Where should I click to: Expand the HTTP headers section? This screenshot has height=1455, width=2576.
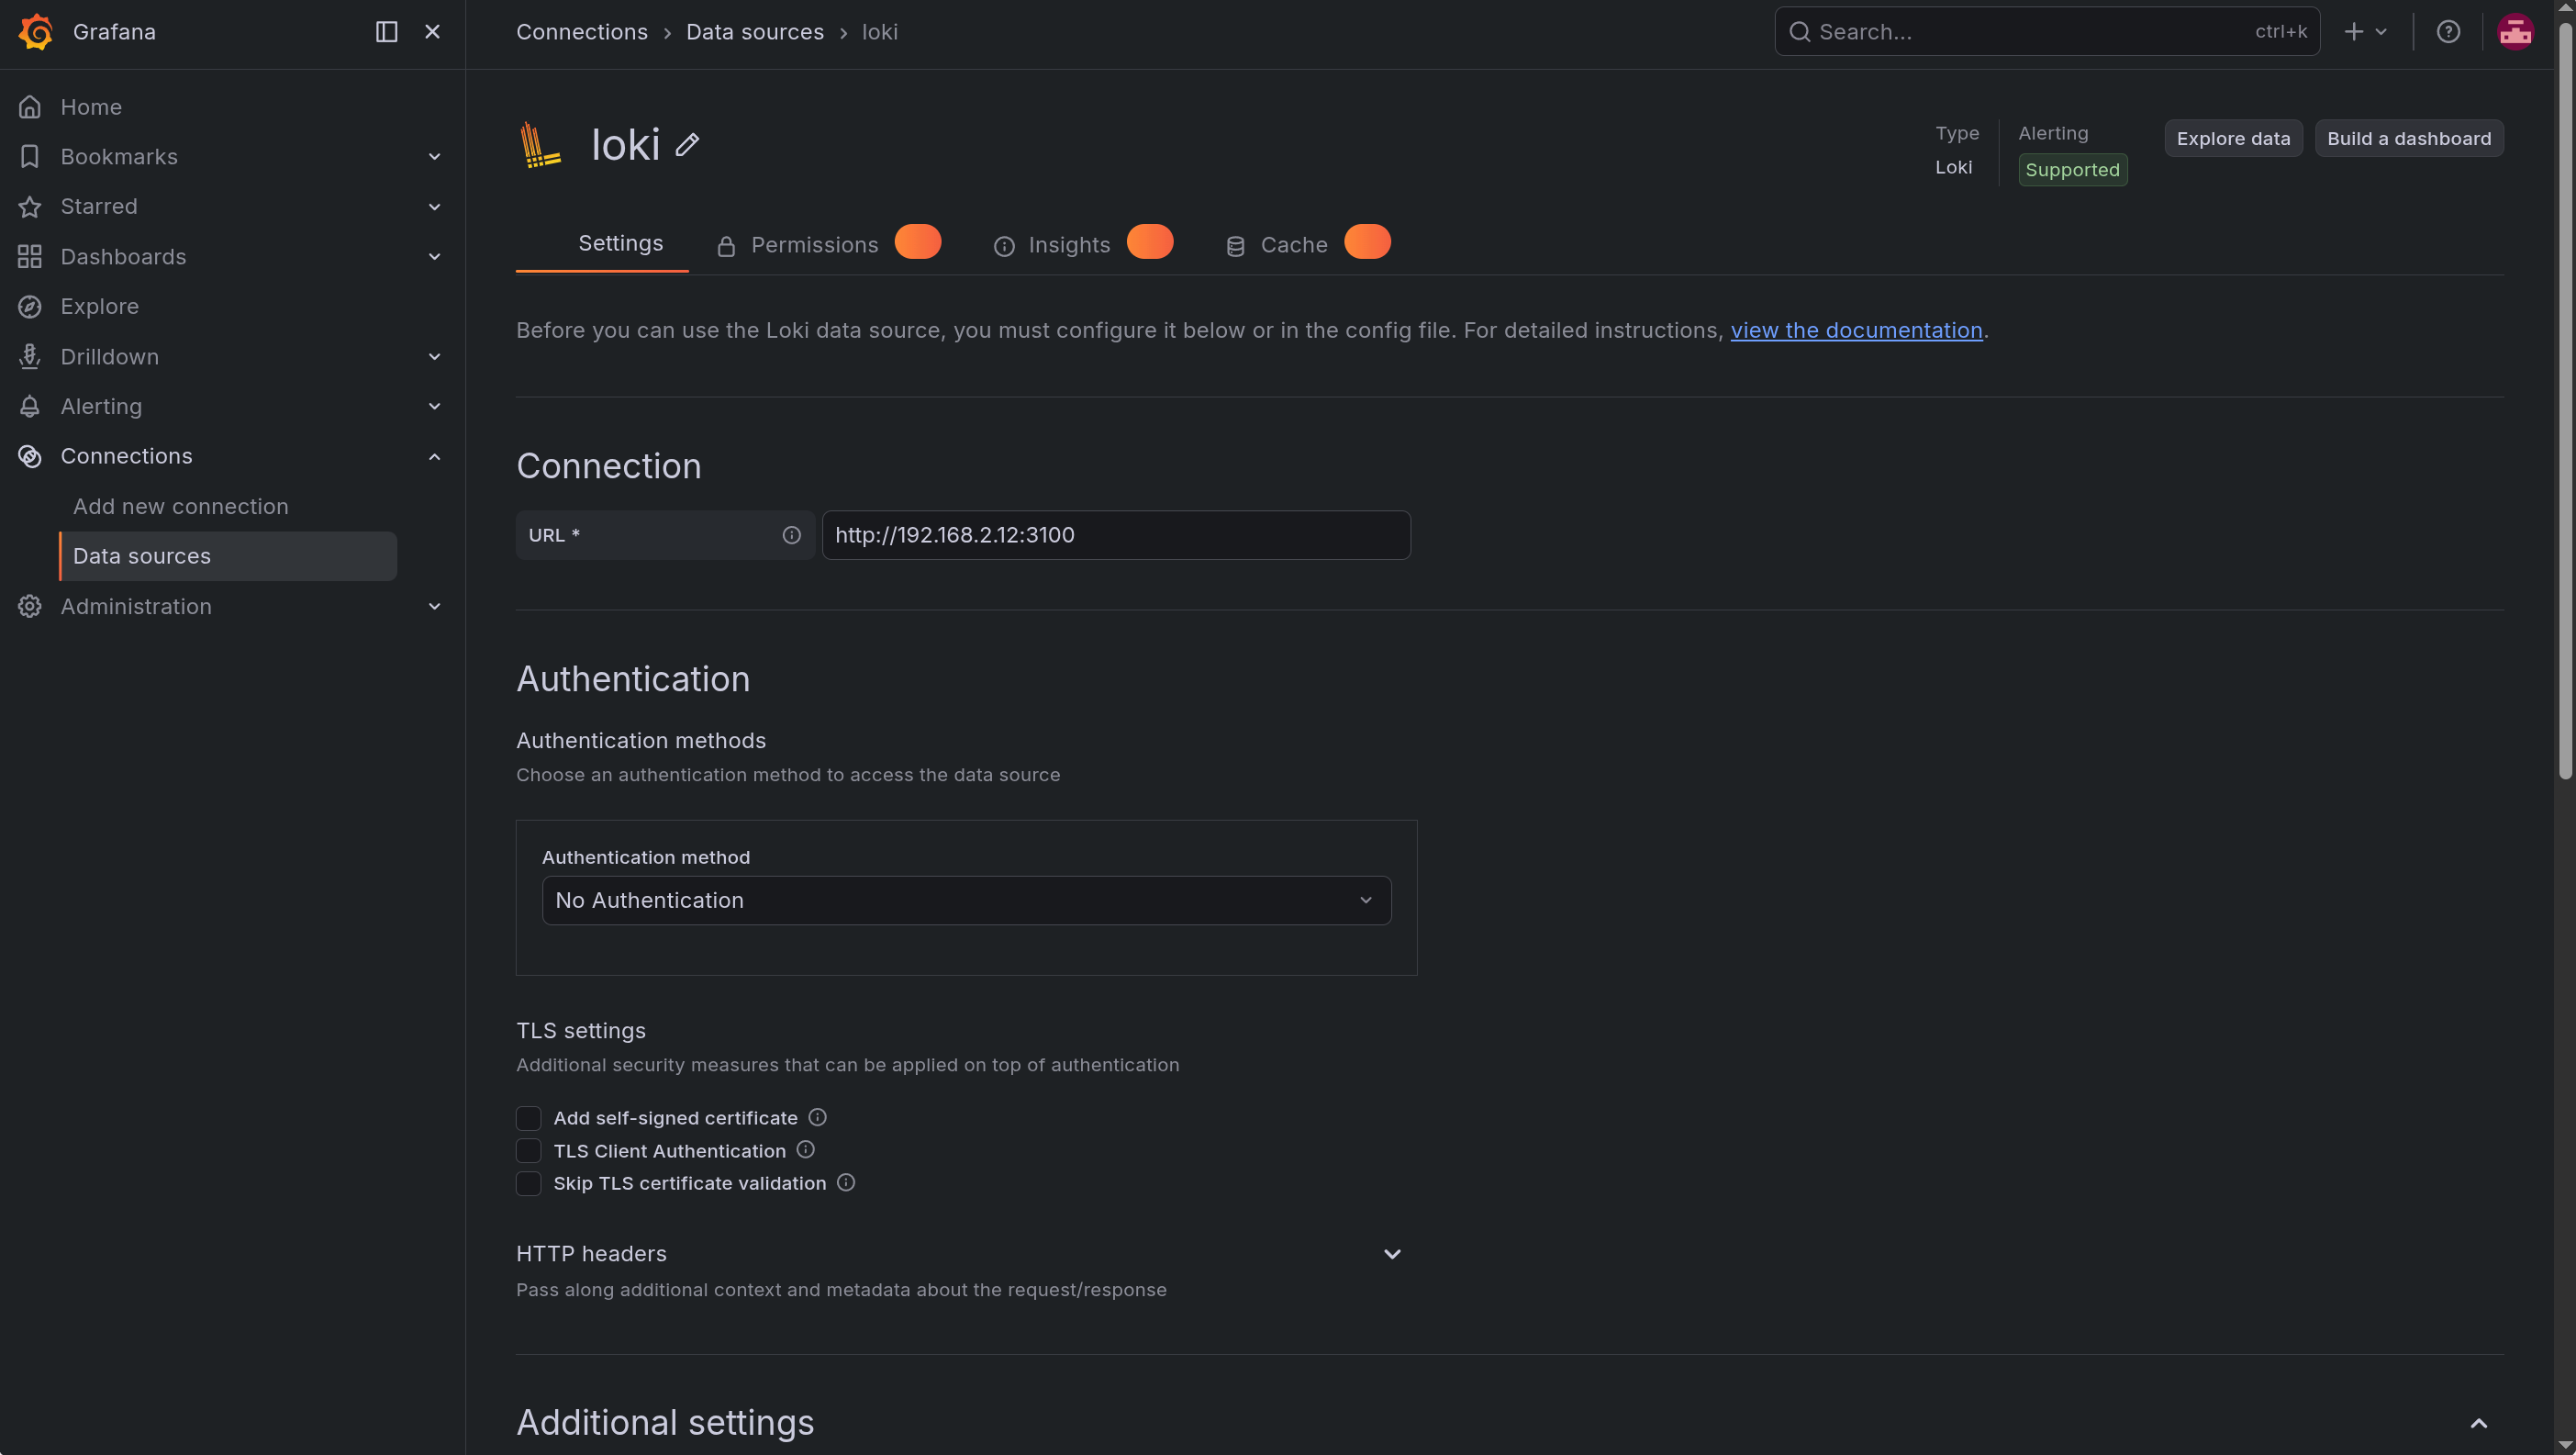[1391, 1255]
